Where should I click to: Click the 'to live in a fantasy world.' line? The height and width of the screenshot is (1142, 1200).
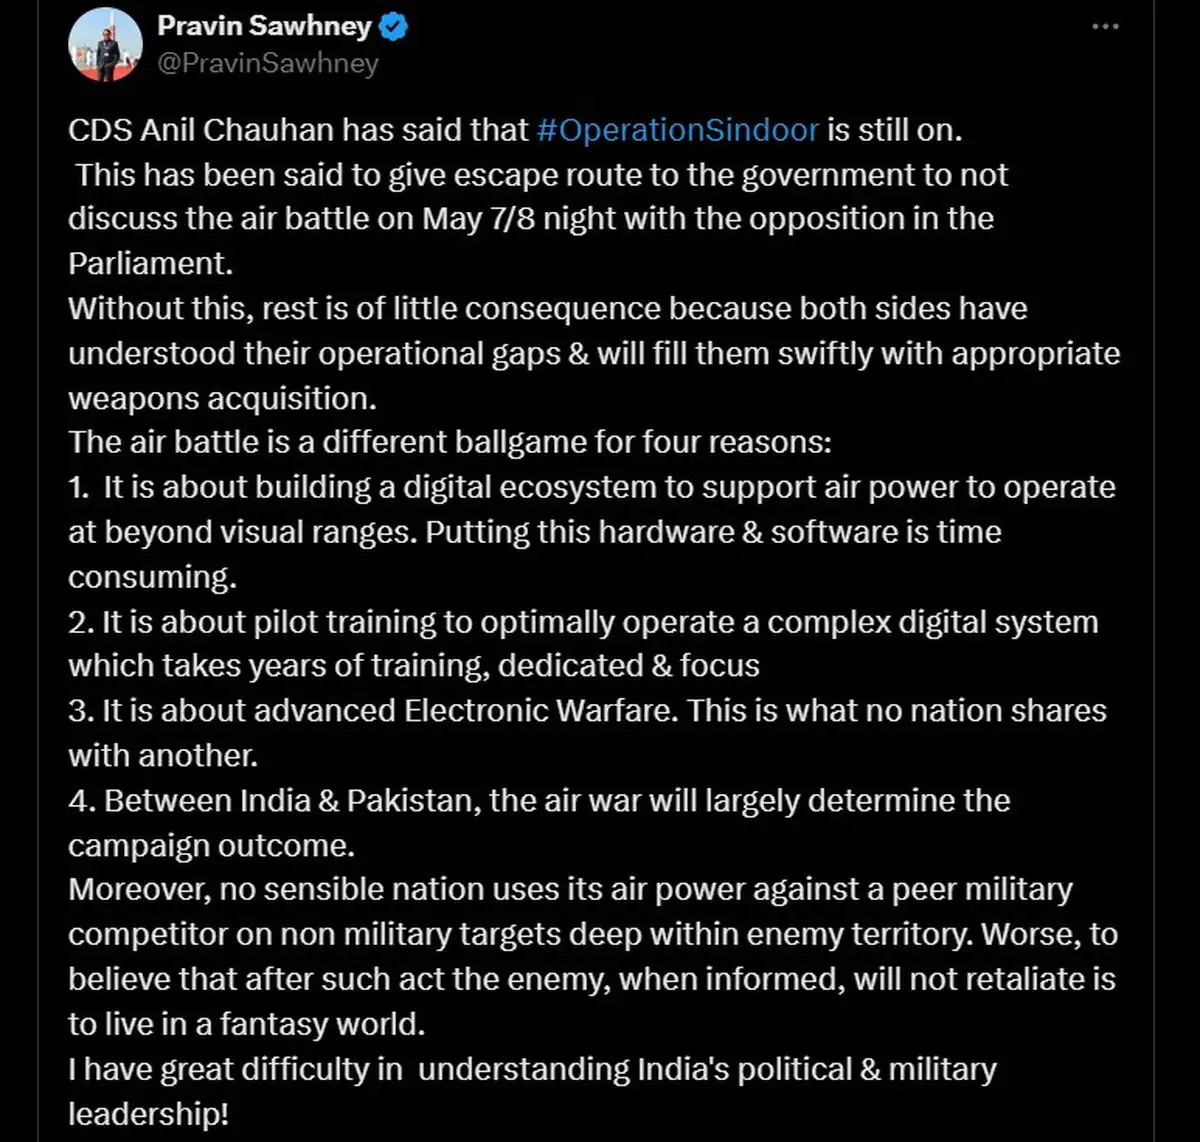[x=246, y=1025]
